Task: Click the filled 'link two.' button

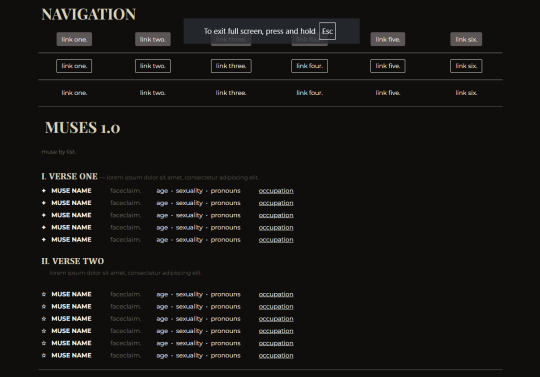Action: tap(153, 39)
